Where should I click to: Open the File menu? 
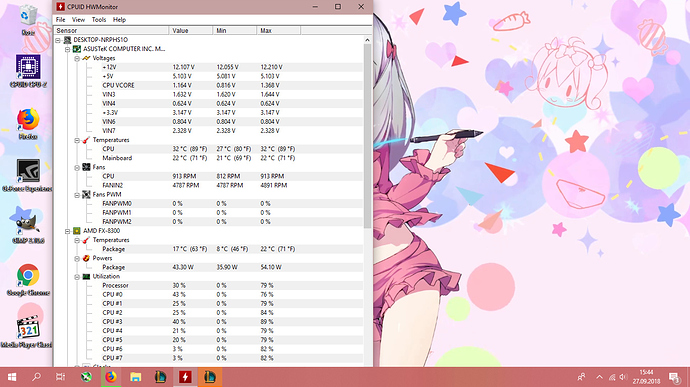(x=60, y=20)
